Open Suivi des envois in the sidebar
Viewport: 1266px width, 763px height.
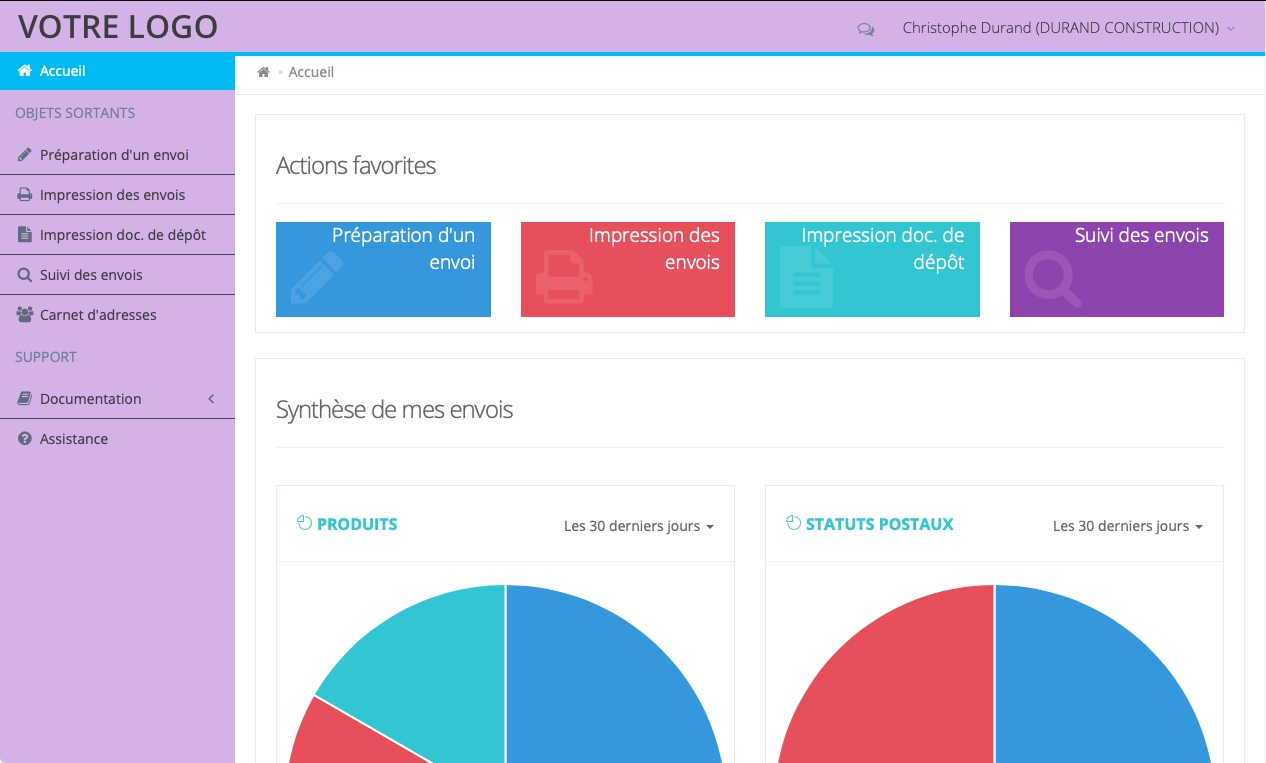point(117,275)
